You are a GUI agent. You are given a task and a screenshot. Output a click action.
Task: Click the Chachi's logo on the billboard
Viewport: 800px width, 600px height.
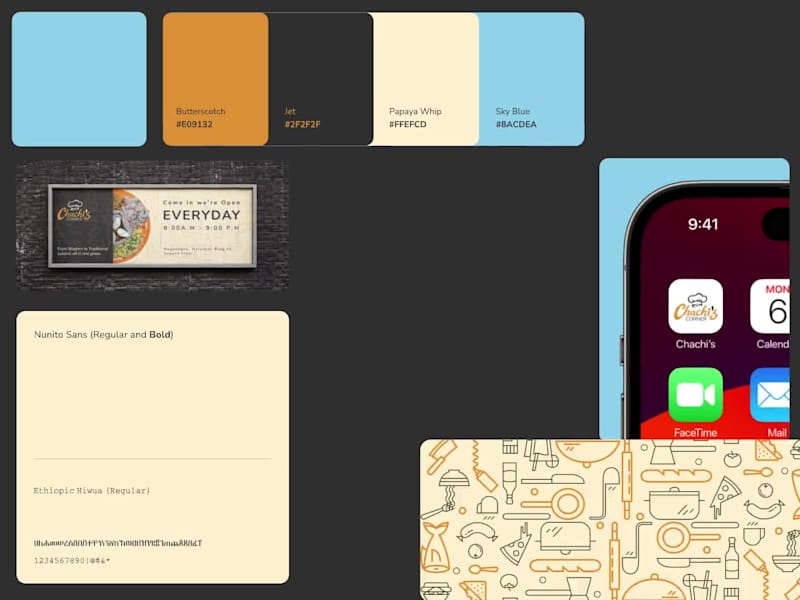pyautogui.click(x=74, y=211)
